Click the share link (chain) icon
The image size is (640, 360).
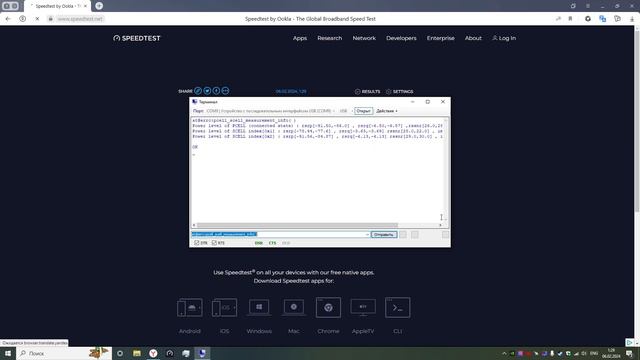coord(198,91)
